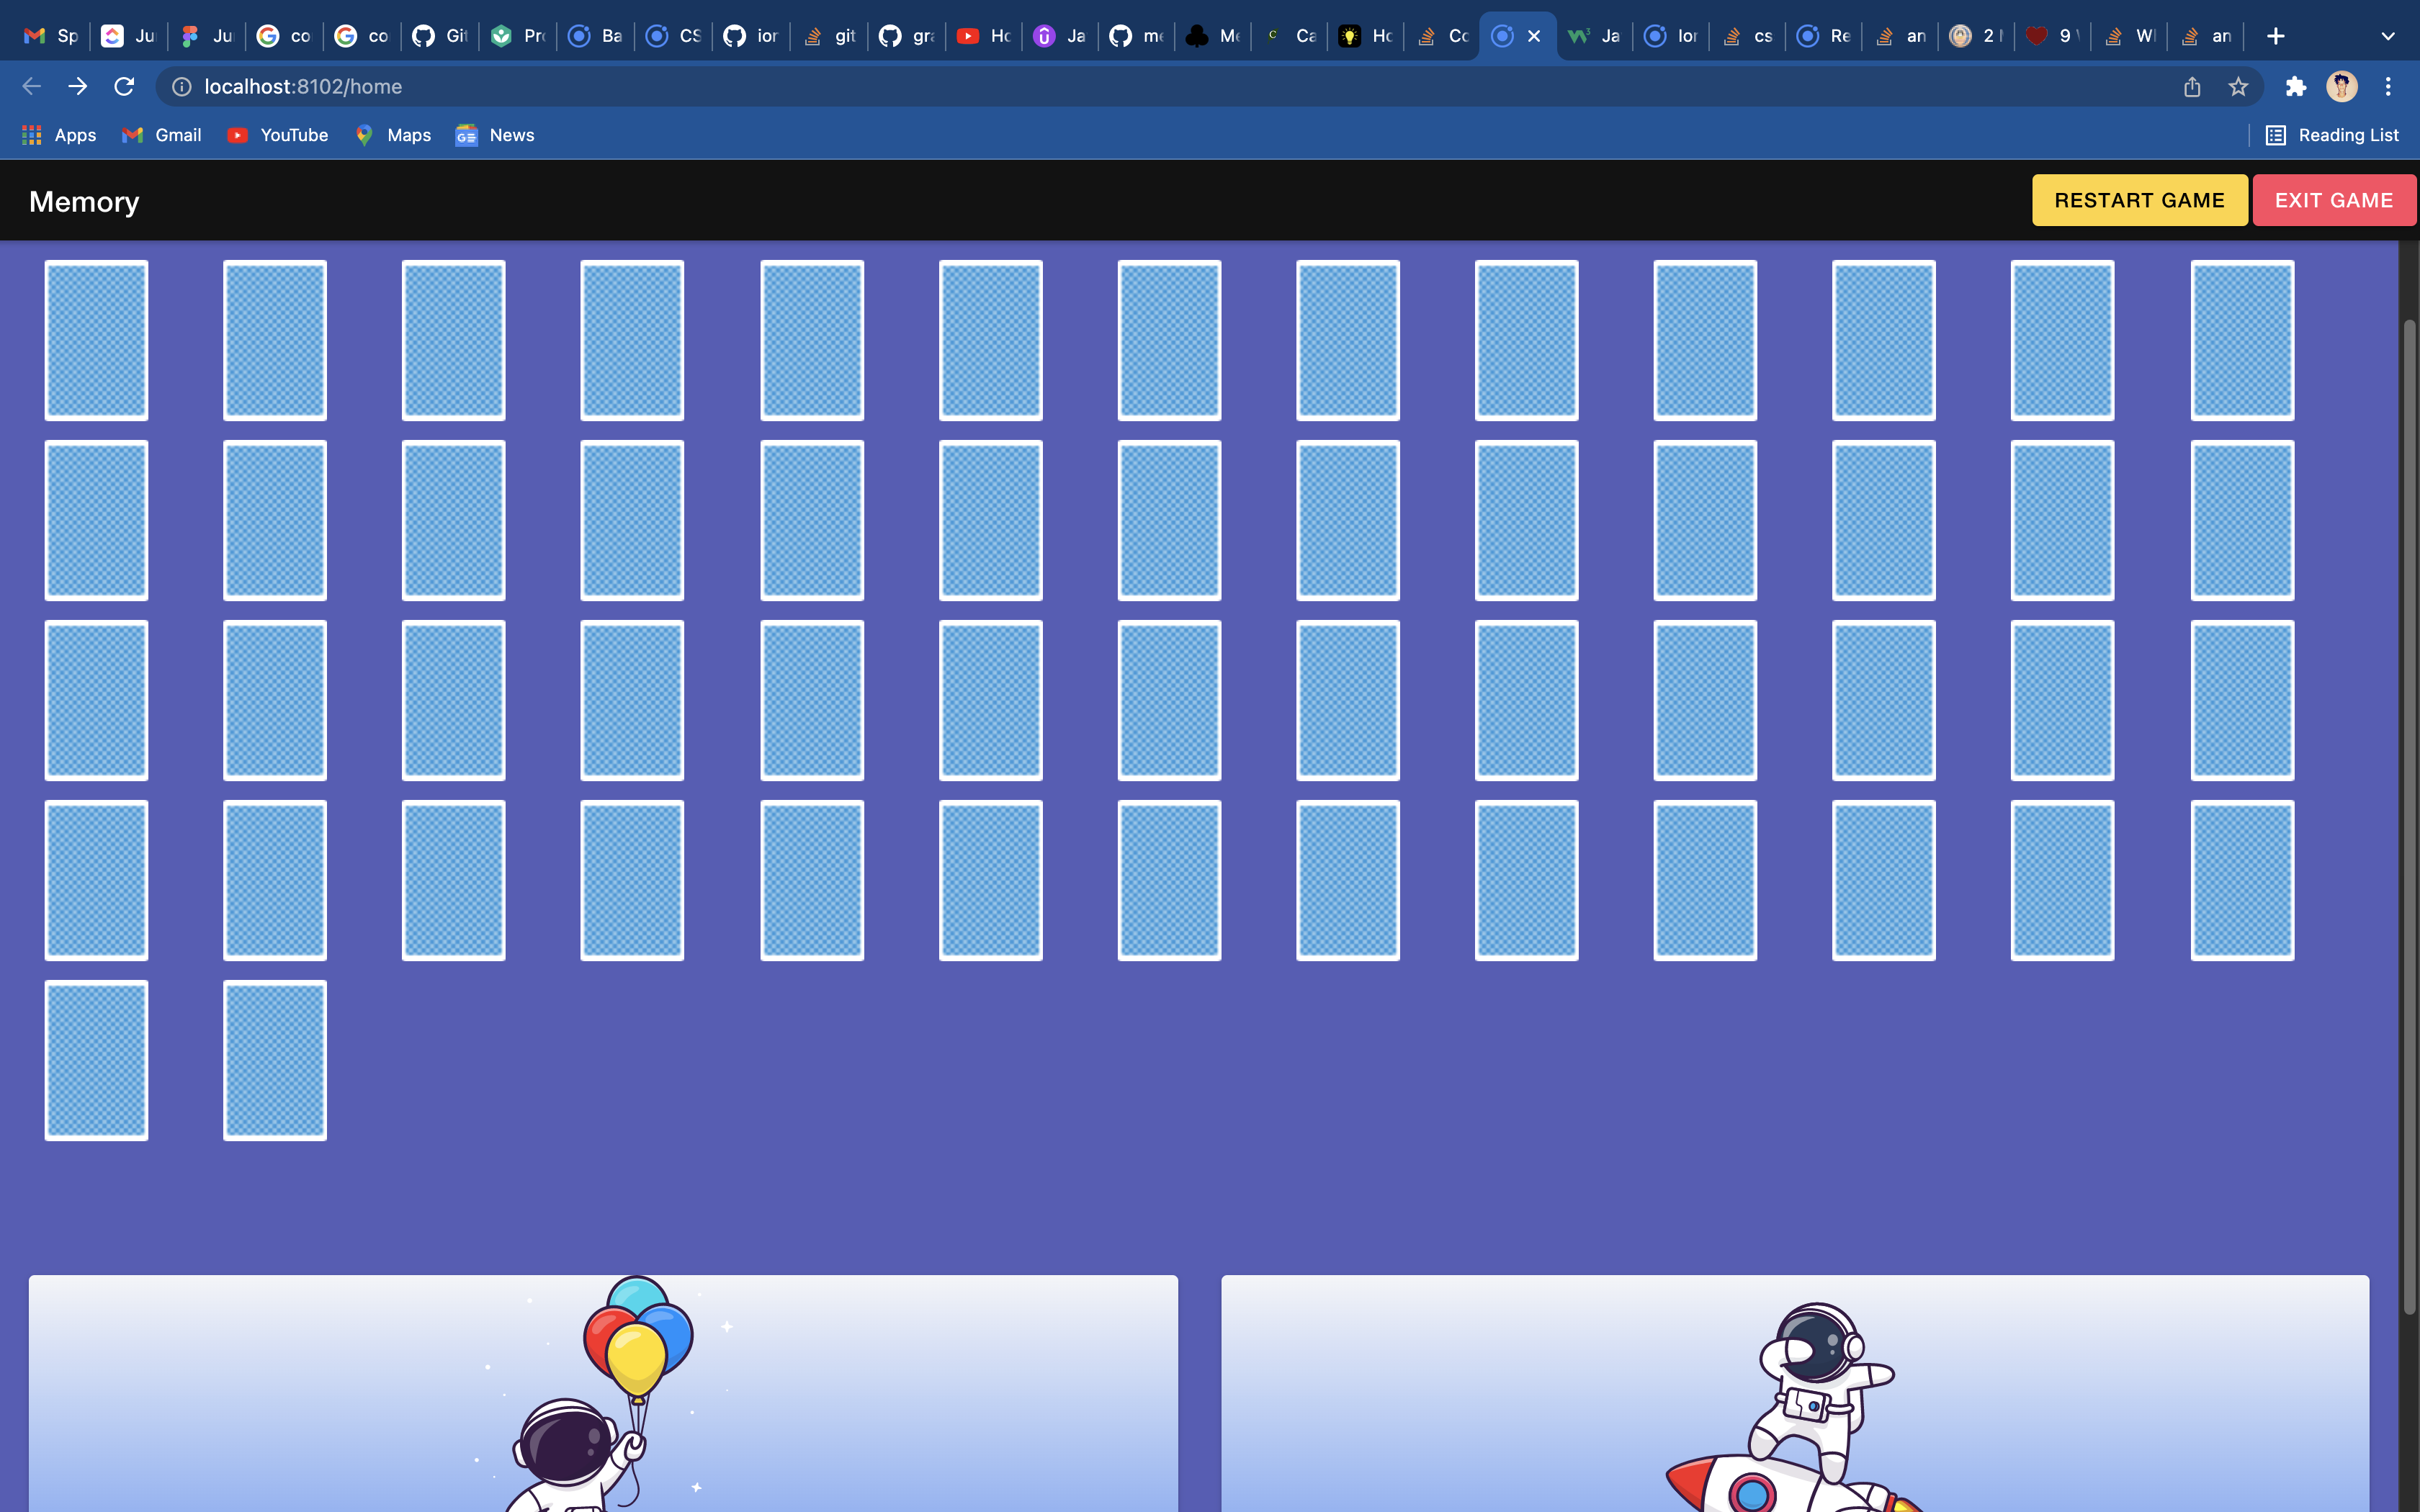Open the Maps bookmark

393,135
